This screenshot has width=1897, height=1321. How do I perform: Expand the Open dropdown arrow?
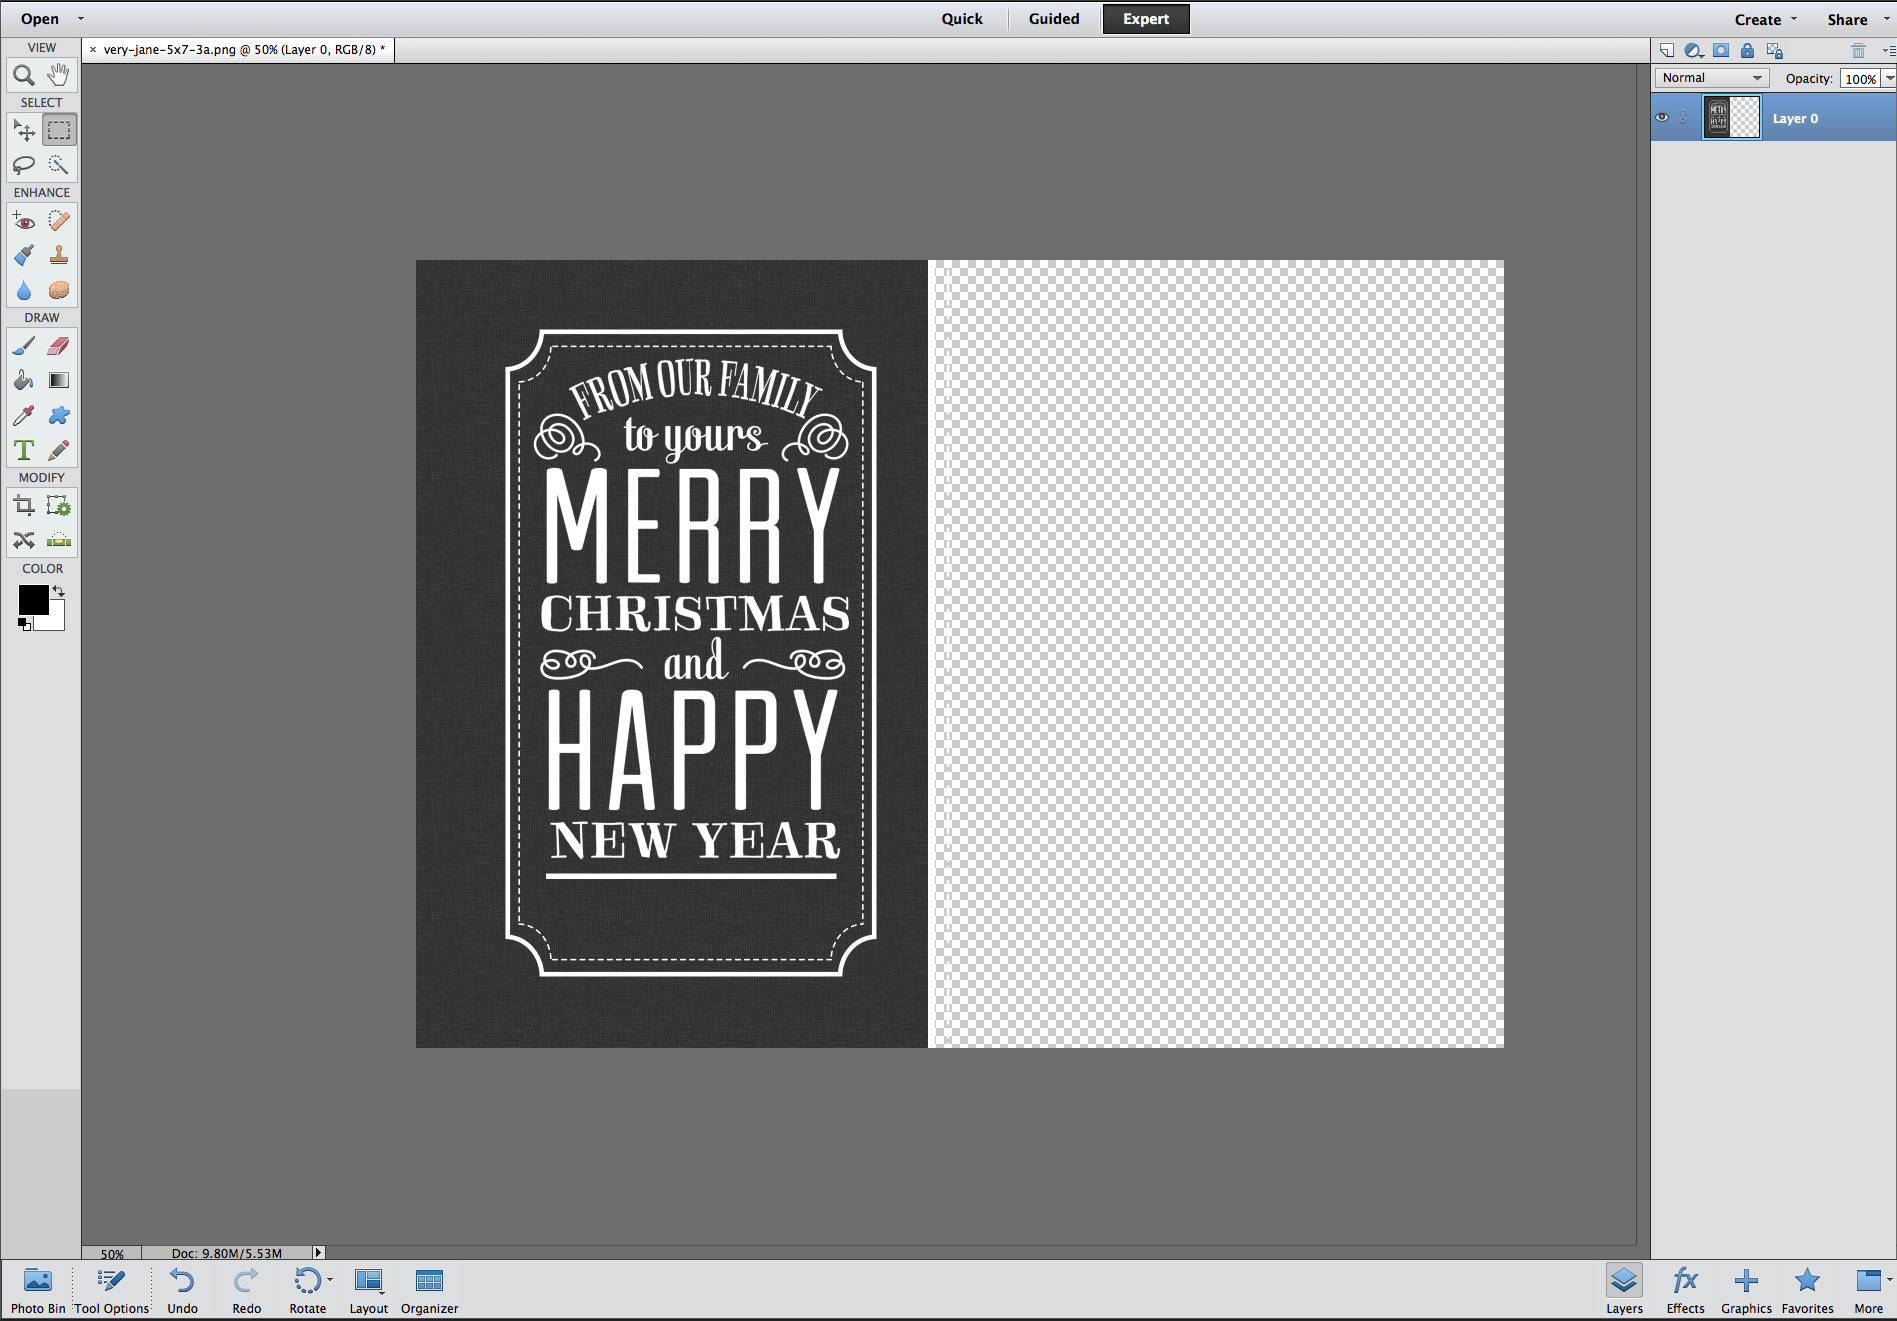pos(81,18)
